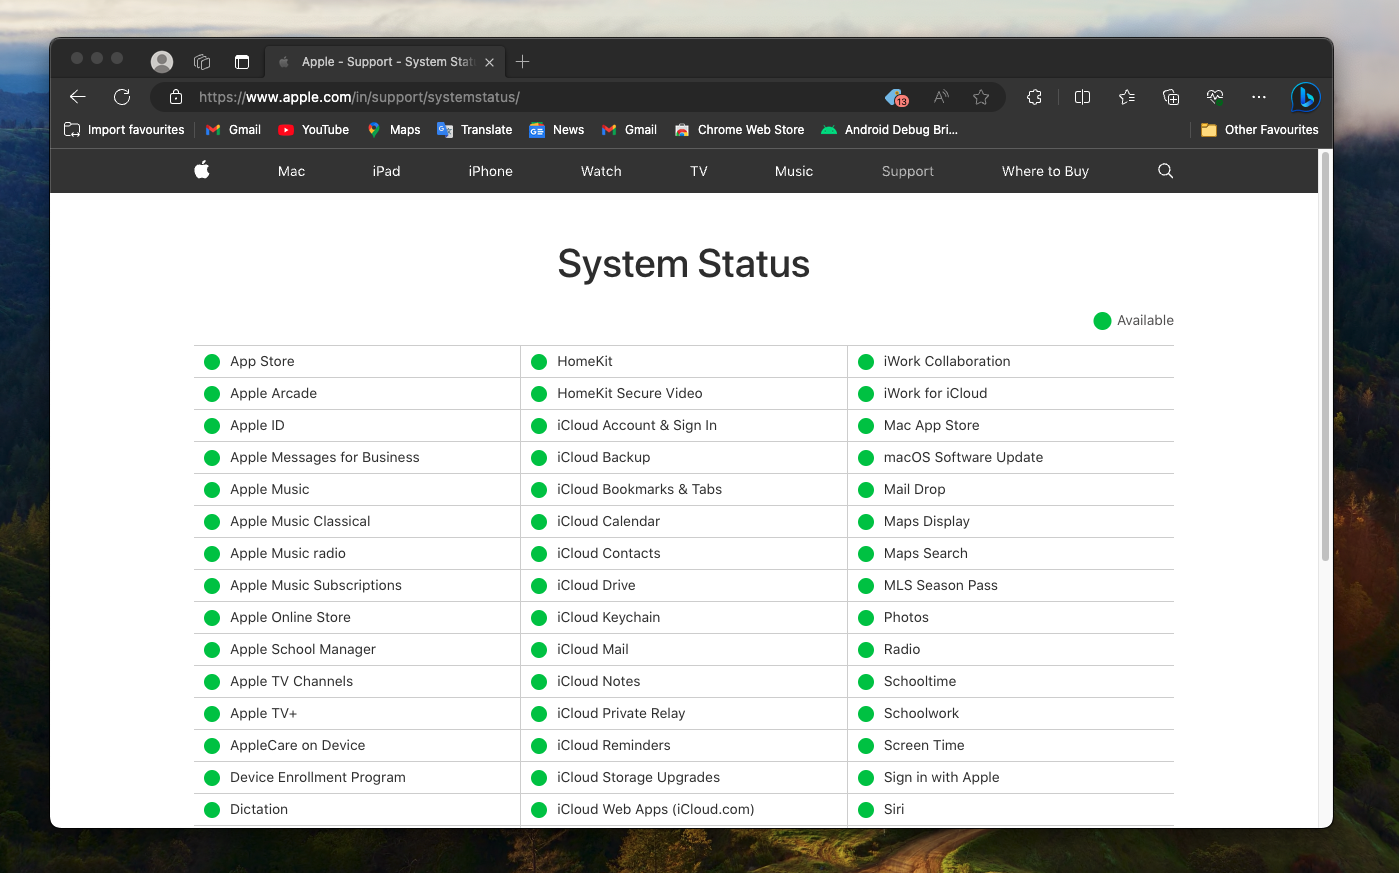Click the iCloud Private Relay entry

[x=684, y=713]
